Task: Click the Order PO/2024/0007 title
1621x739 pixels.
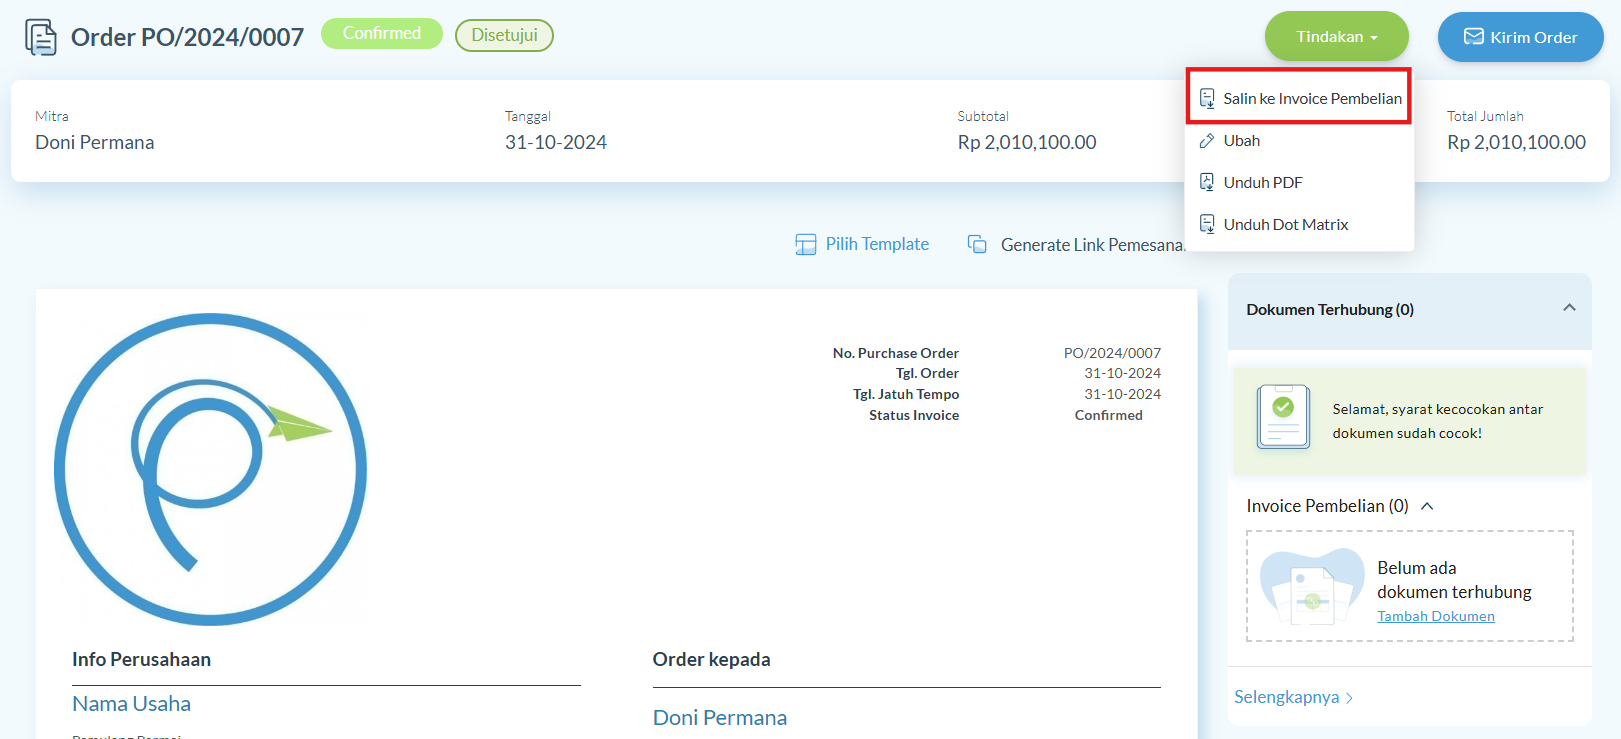Action: click(x=187, y=37)
